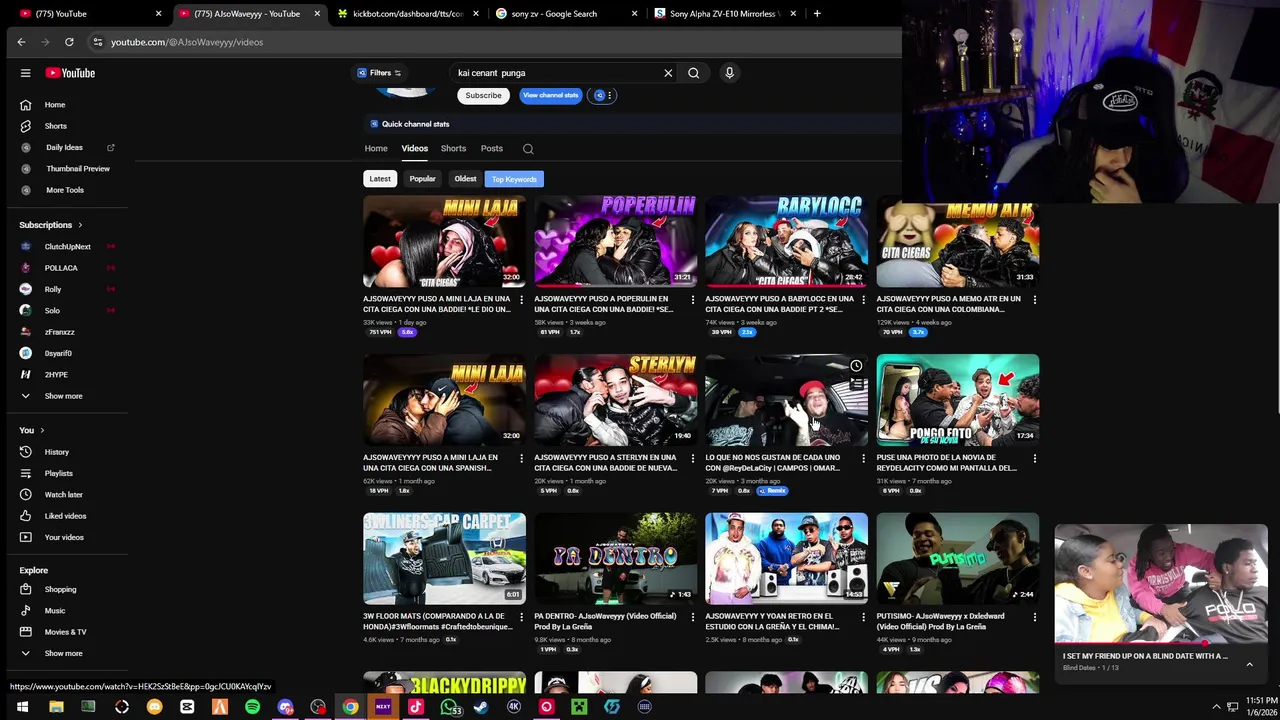Open options menu for MEMO ATR video
The width and height of the screenshot is (1280, 720).
point(1034,299)
